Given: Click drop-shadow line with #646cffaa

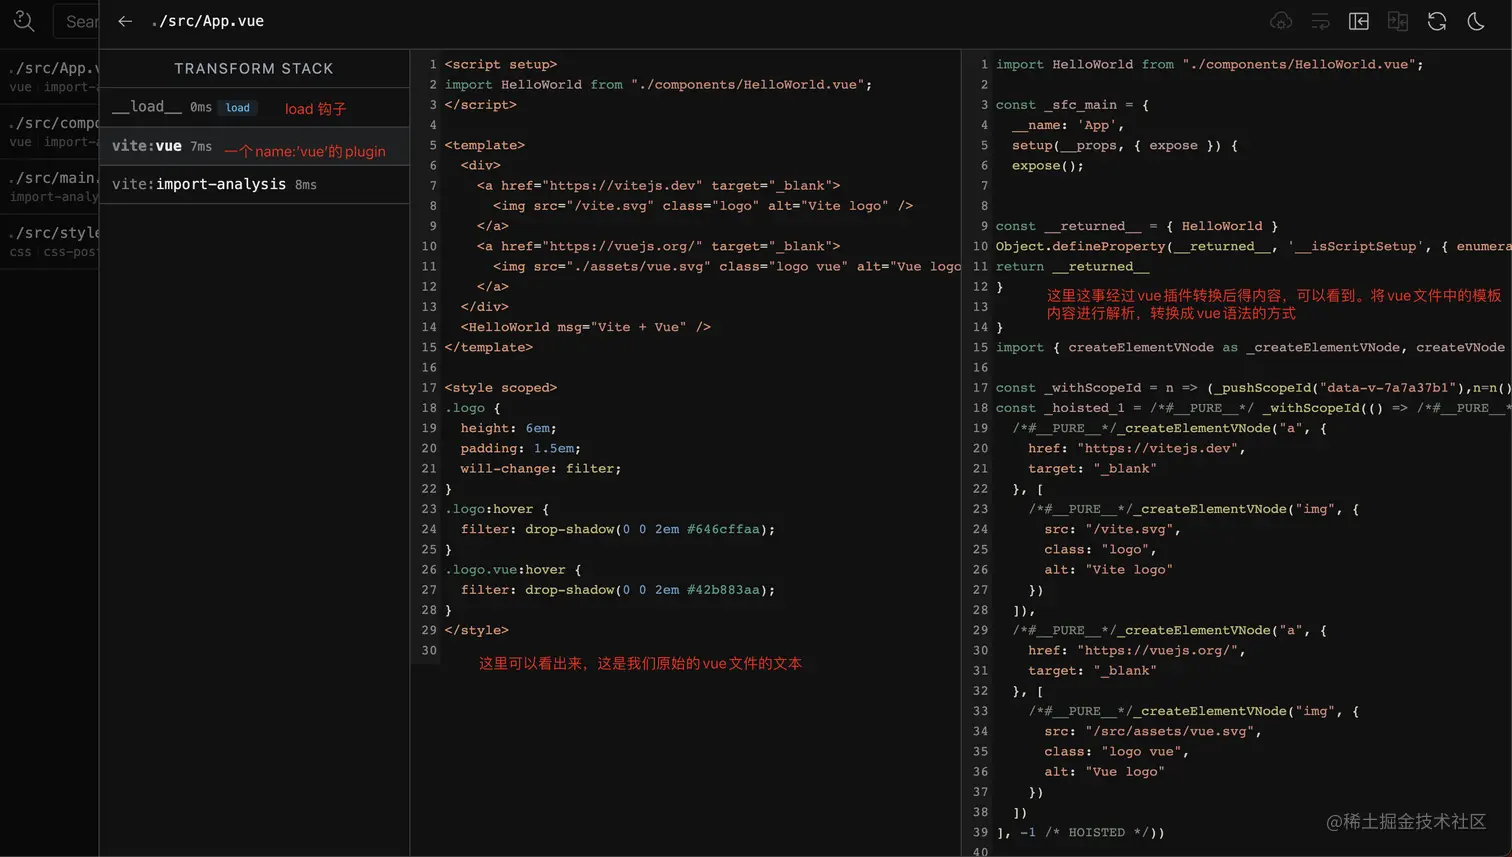Looking at the screenshot, I should tap(618, 529).
